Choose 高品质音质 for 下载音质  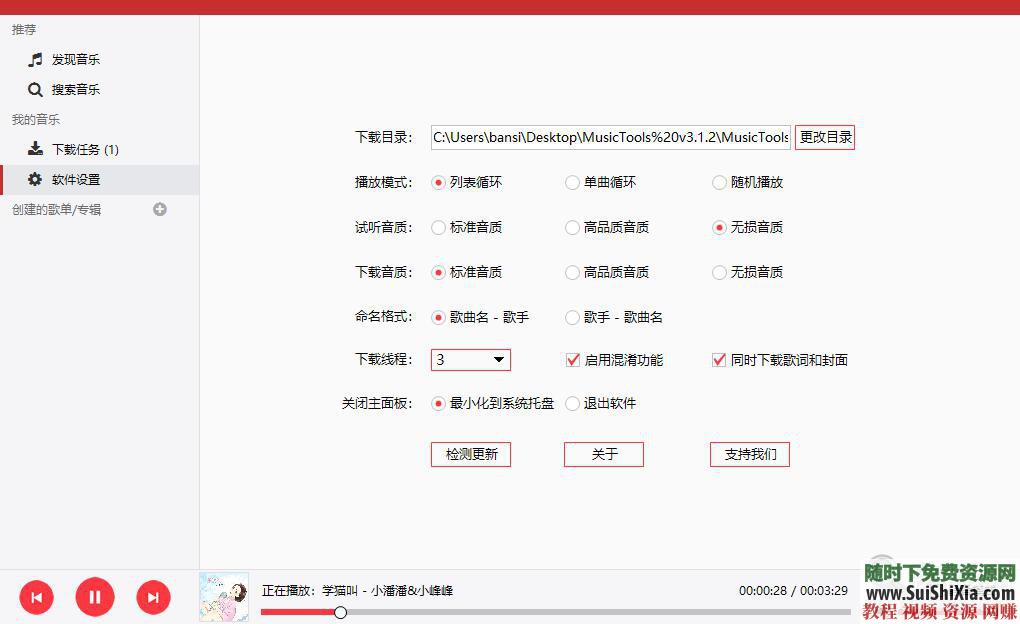tap(571, 271)
